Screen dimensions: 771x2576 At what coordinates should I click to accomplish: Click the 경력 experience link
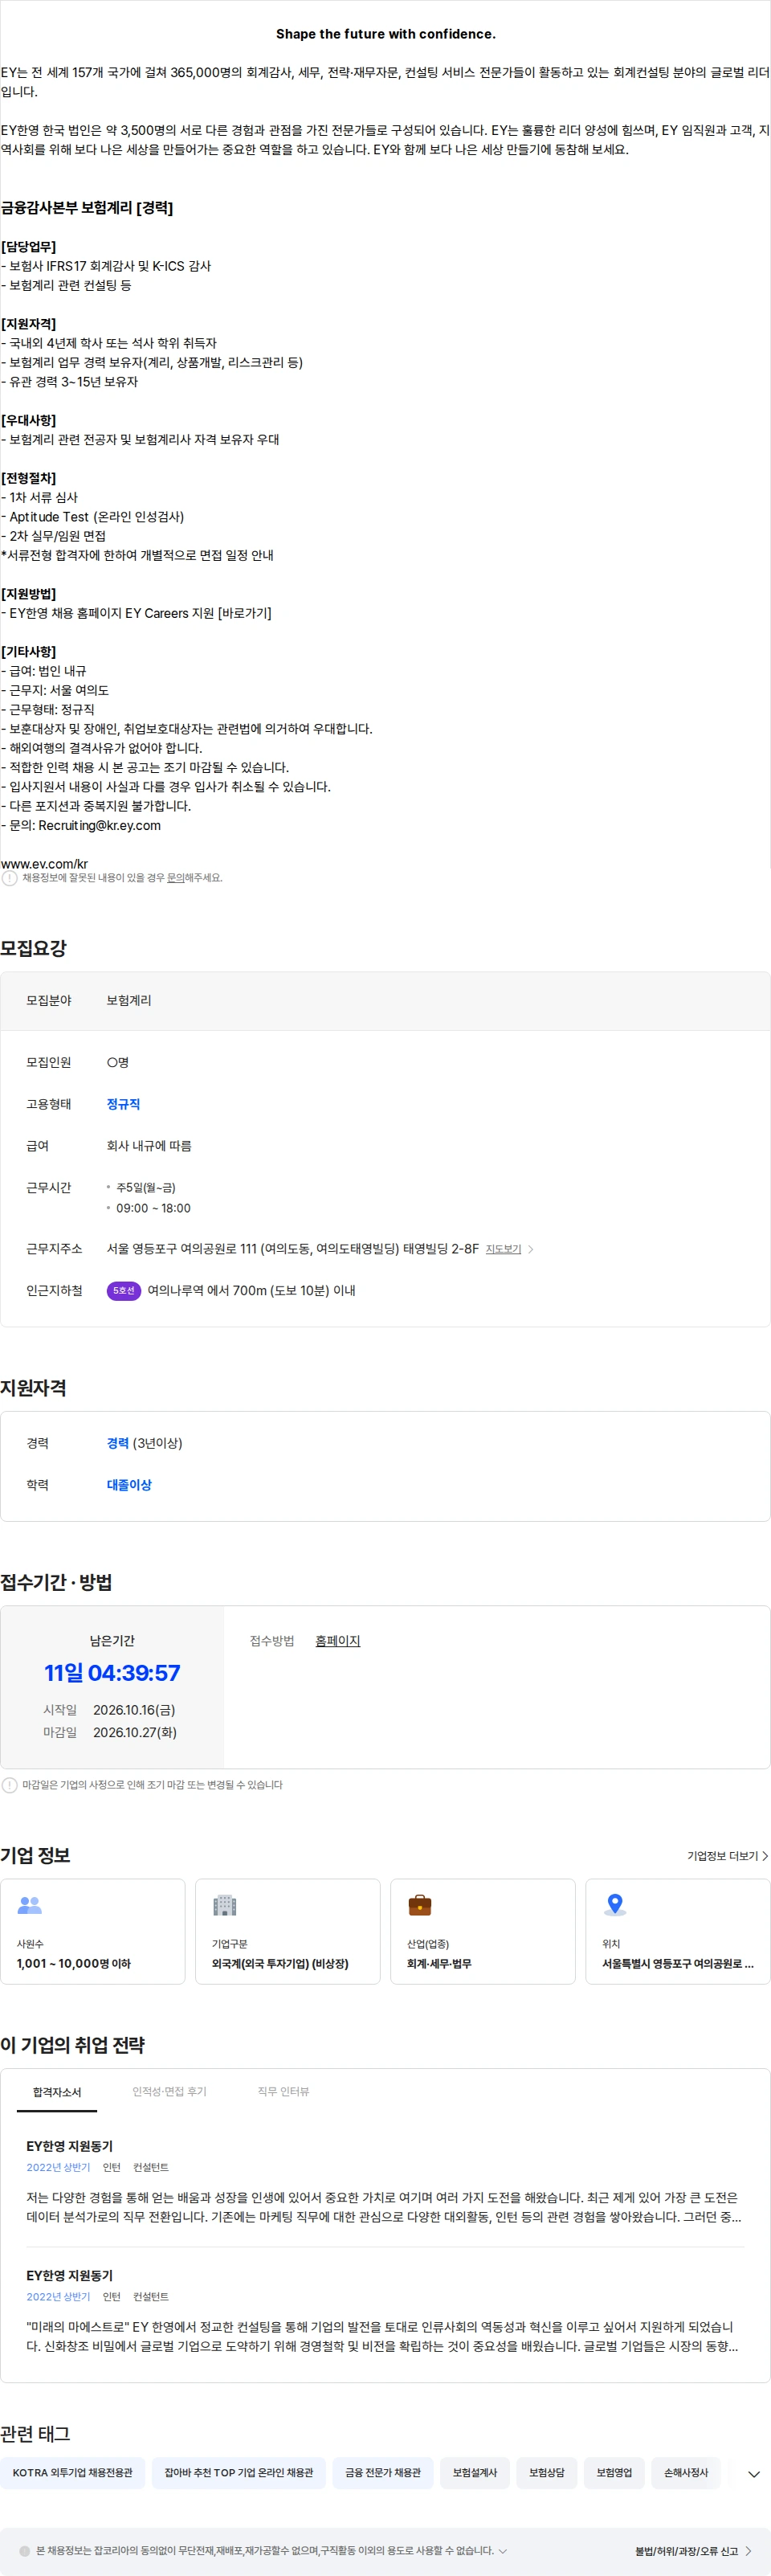[x=118, y=1443]
